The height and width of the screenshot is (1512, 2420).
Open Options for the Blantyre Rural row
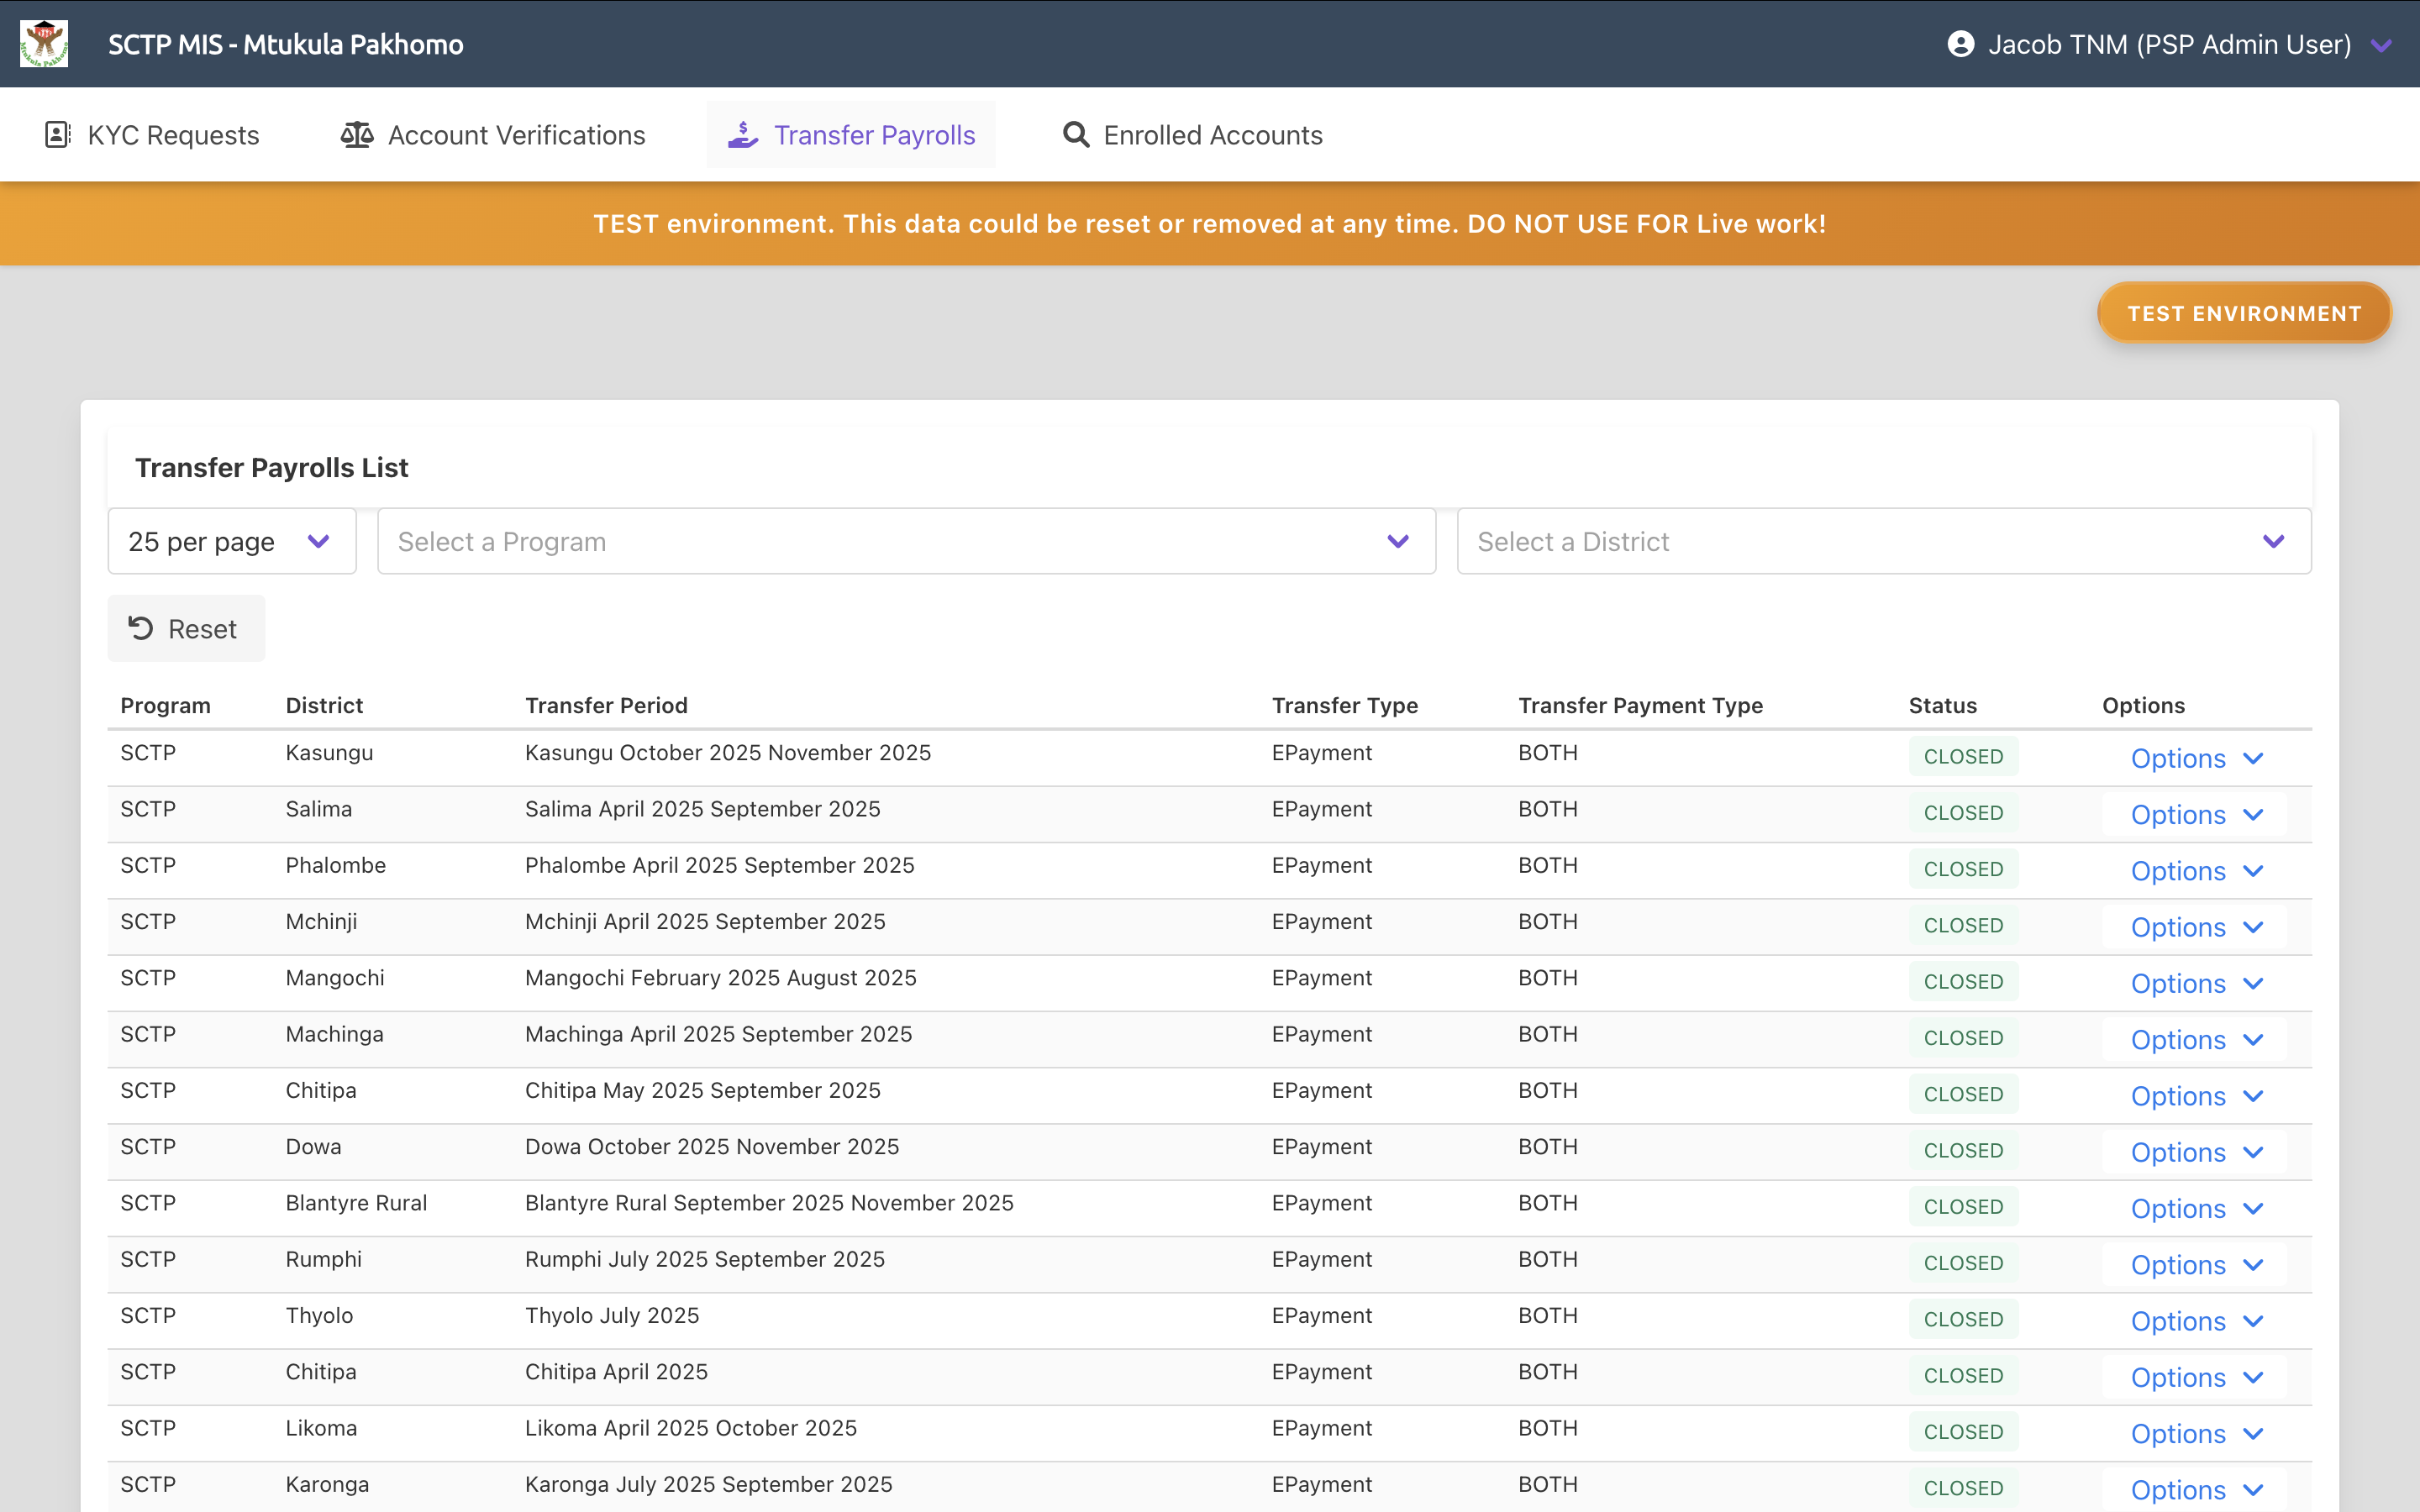2195,1208
